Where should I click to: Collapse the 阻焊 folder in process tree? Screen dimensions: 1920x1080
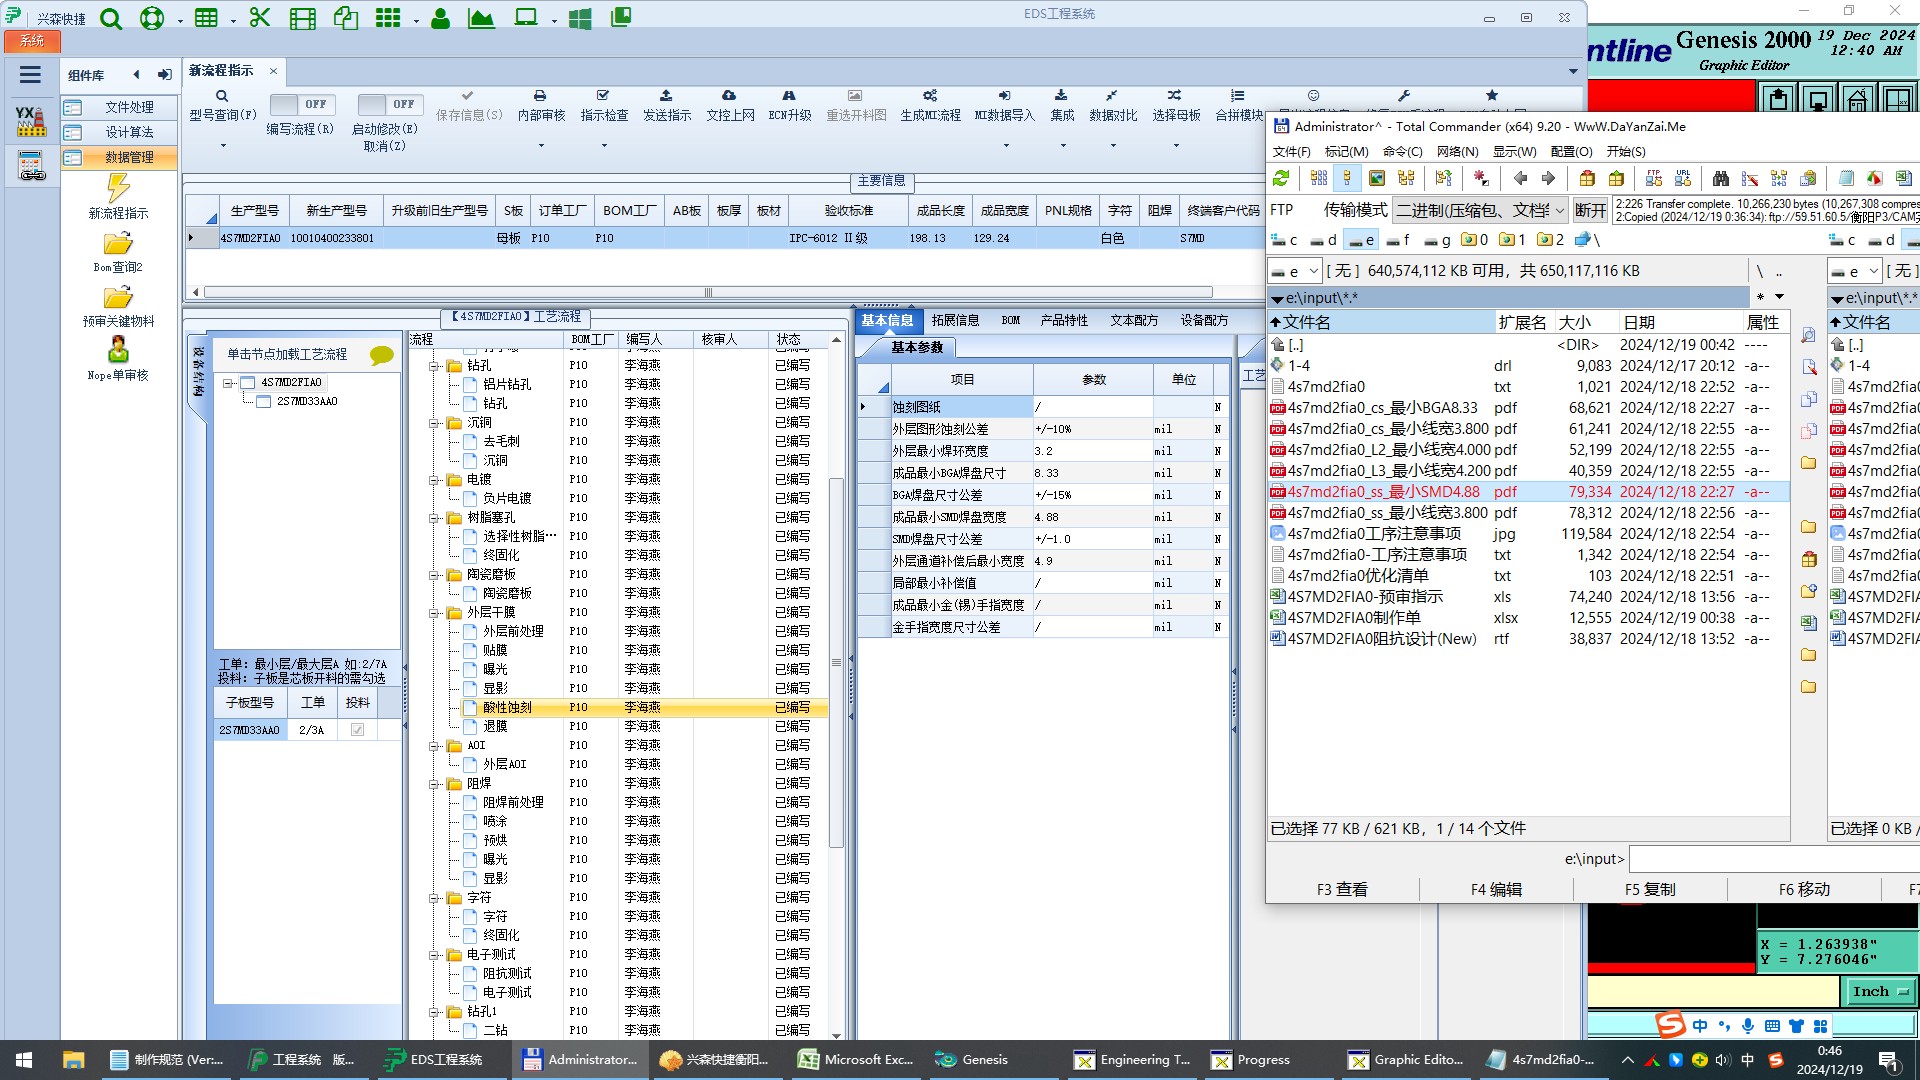435,784
